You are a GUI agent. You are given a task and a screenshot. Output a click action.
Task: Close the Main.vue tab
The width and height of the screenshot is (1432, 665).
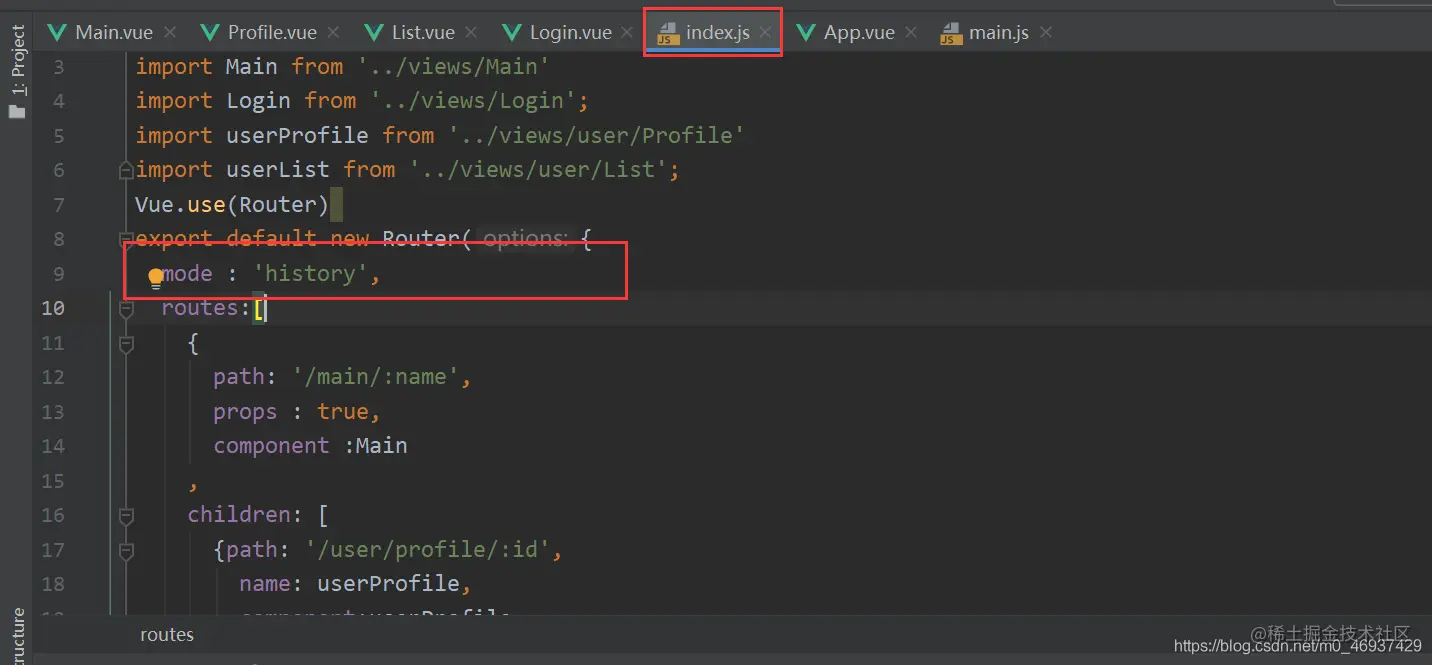pyautogui.click(x=170, y=32)
